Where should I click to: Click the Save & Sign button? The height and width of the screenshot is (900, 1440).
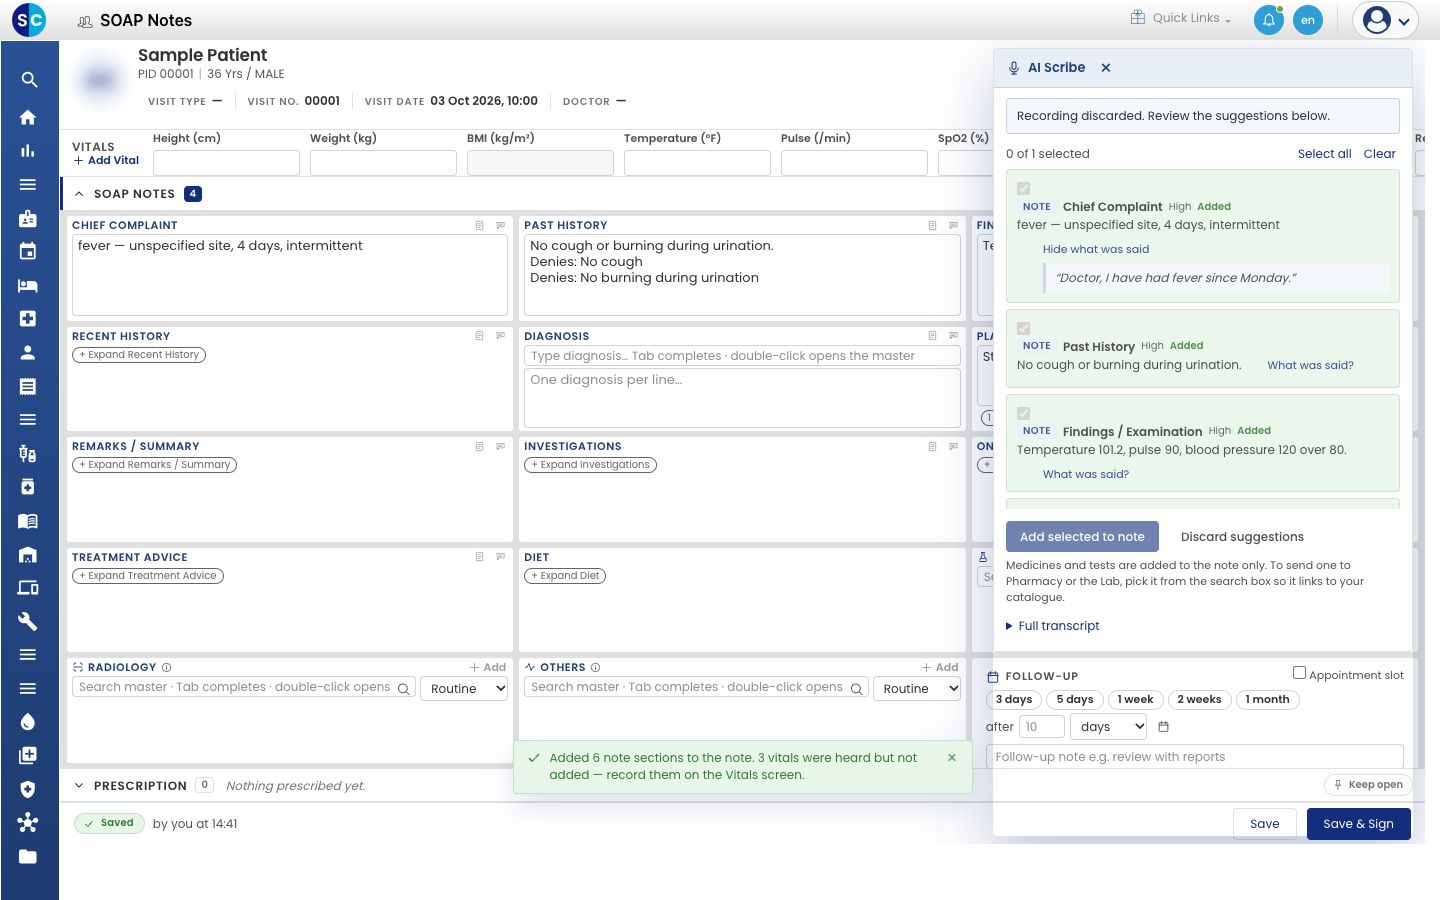coord(1358,824)
